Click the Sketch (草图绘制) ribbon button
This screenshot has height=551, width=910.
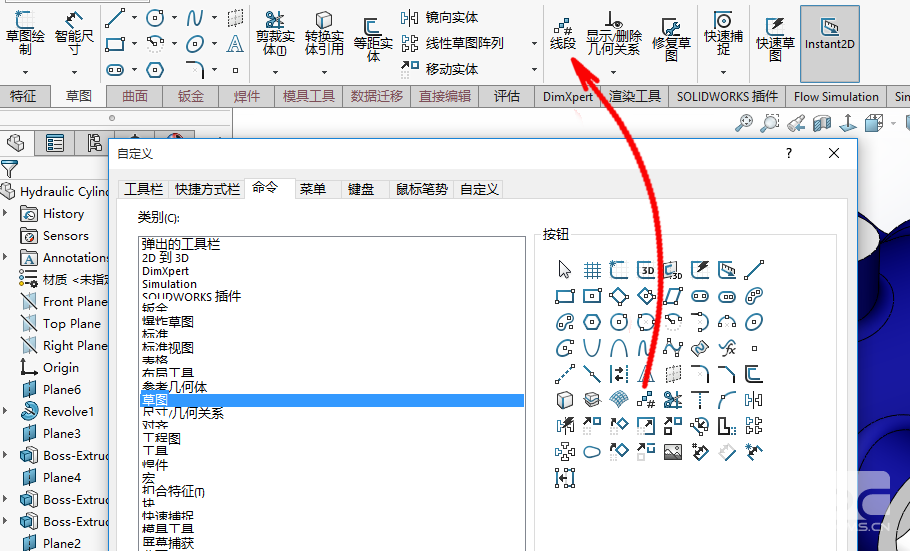(25, 33)
